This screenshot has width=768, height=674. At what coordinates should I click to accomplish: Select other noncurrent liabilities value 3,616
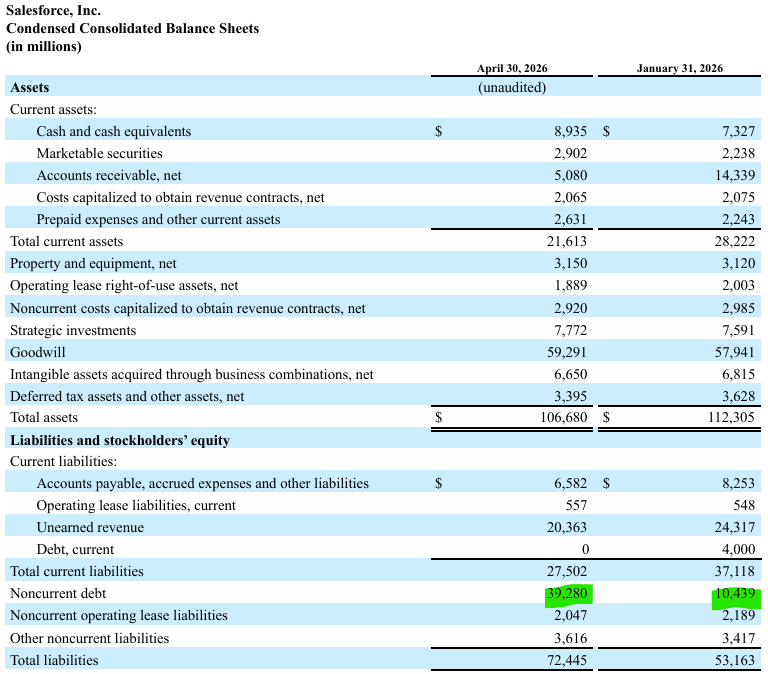[x=571, y=639]
